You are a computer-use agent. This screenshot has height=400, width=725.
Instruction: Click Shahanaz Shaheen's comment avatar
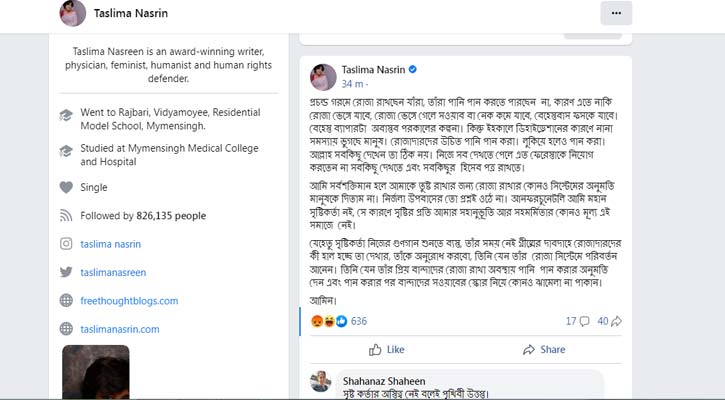tap(320, 382)
